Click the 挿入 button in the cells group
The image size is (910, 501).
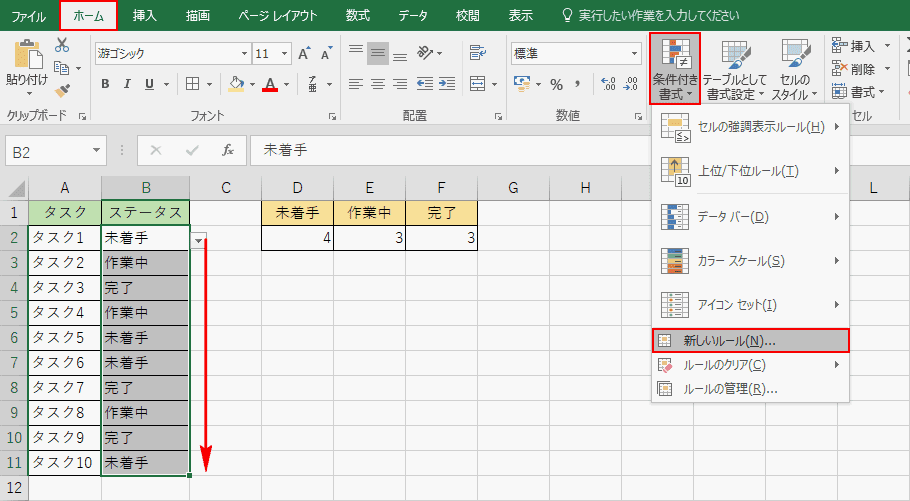click(x=861, y=46)
